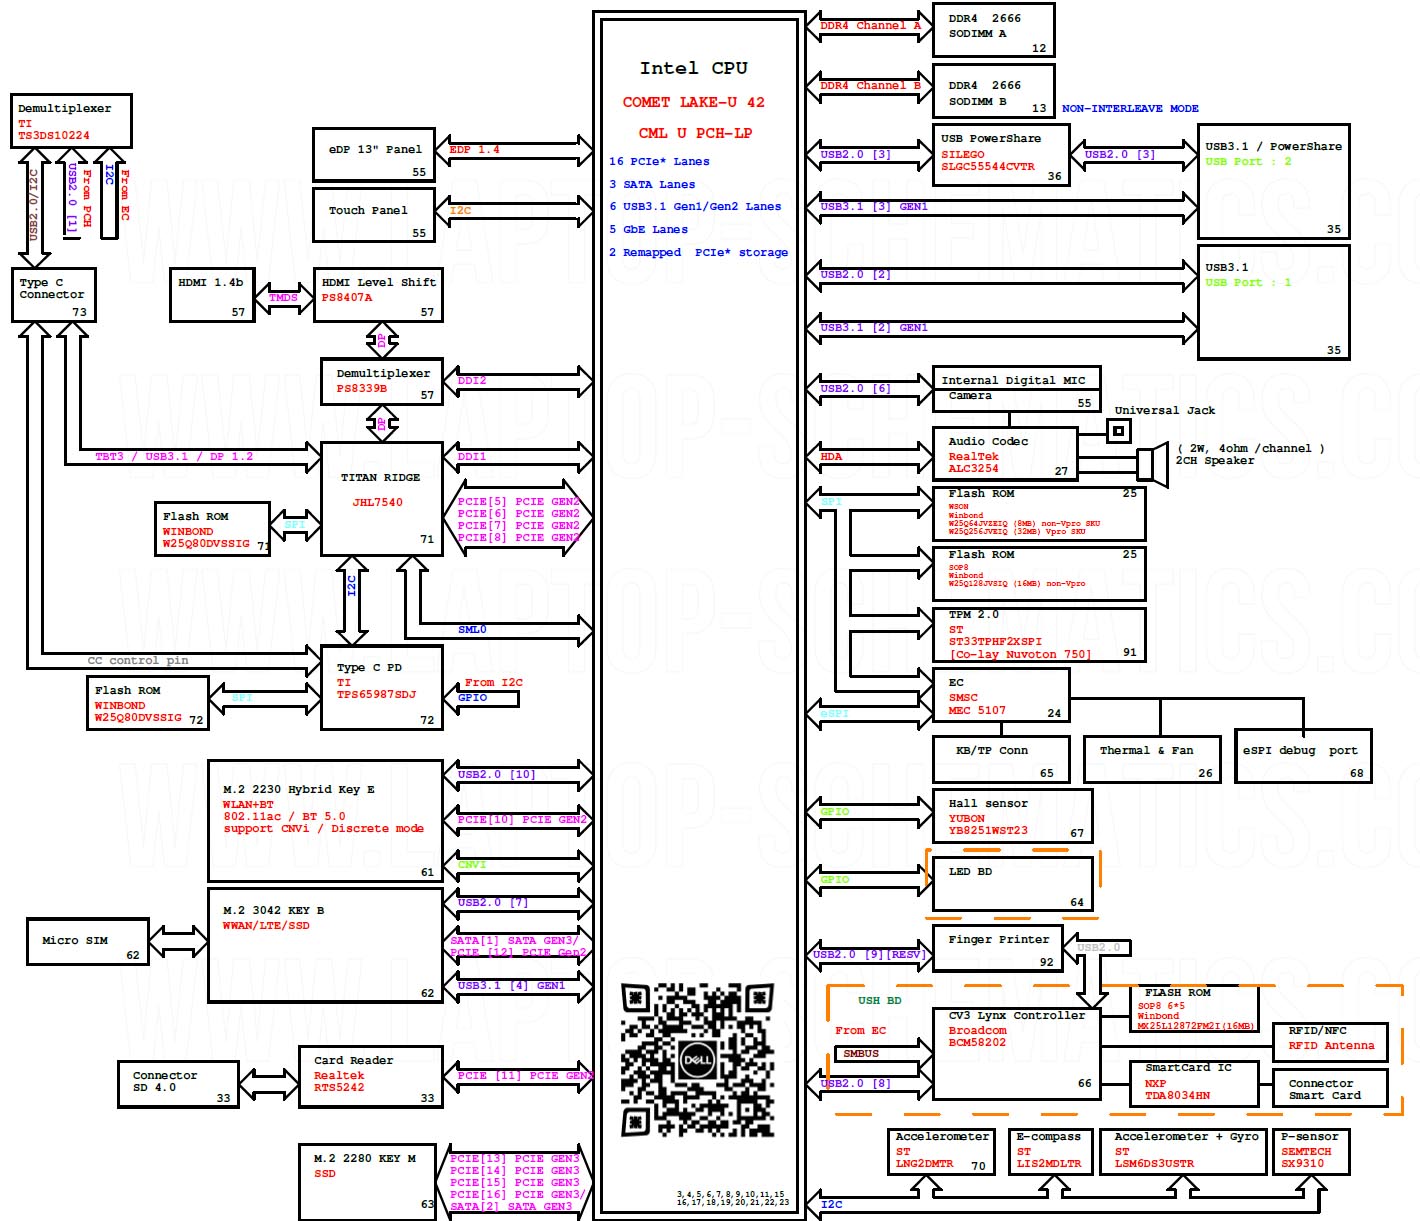This screenshot has height=1221, width=1420.
Task: Click the Type C Connector block
Action: pos(54,295)
